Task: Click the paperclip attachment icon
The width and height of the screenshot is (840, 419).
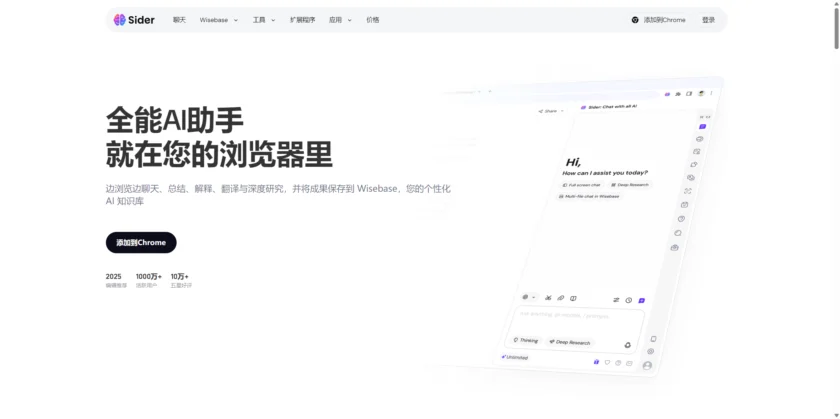Action: [560, 298]
